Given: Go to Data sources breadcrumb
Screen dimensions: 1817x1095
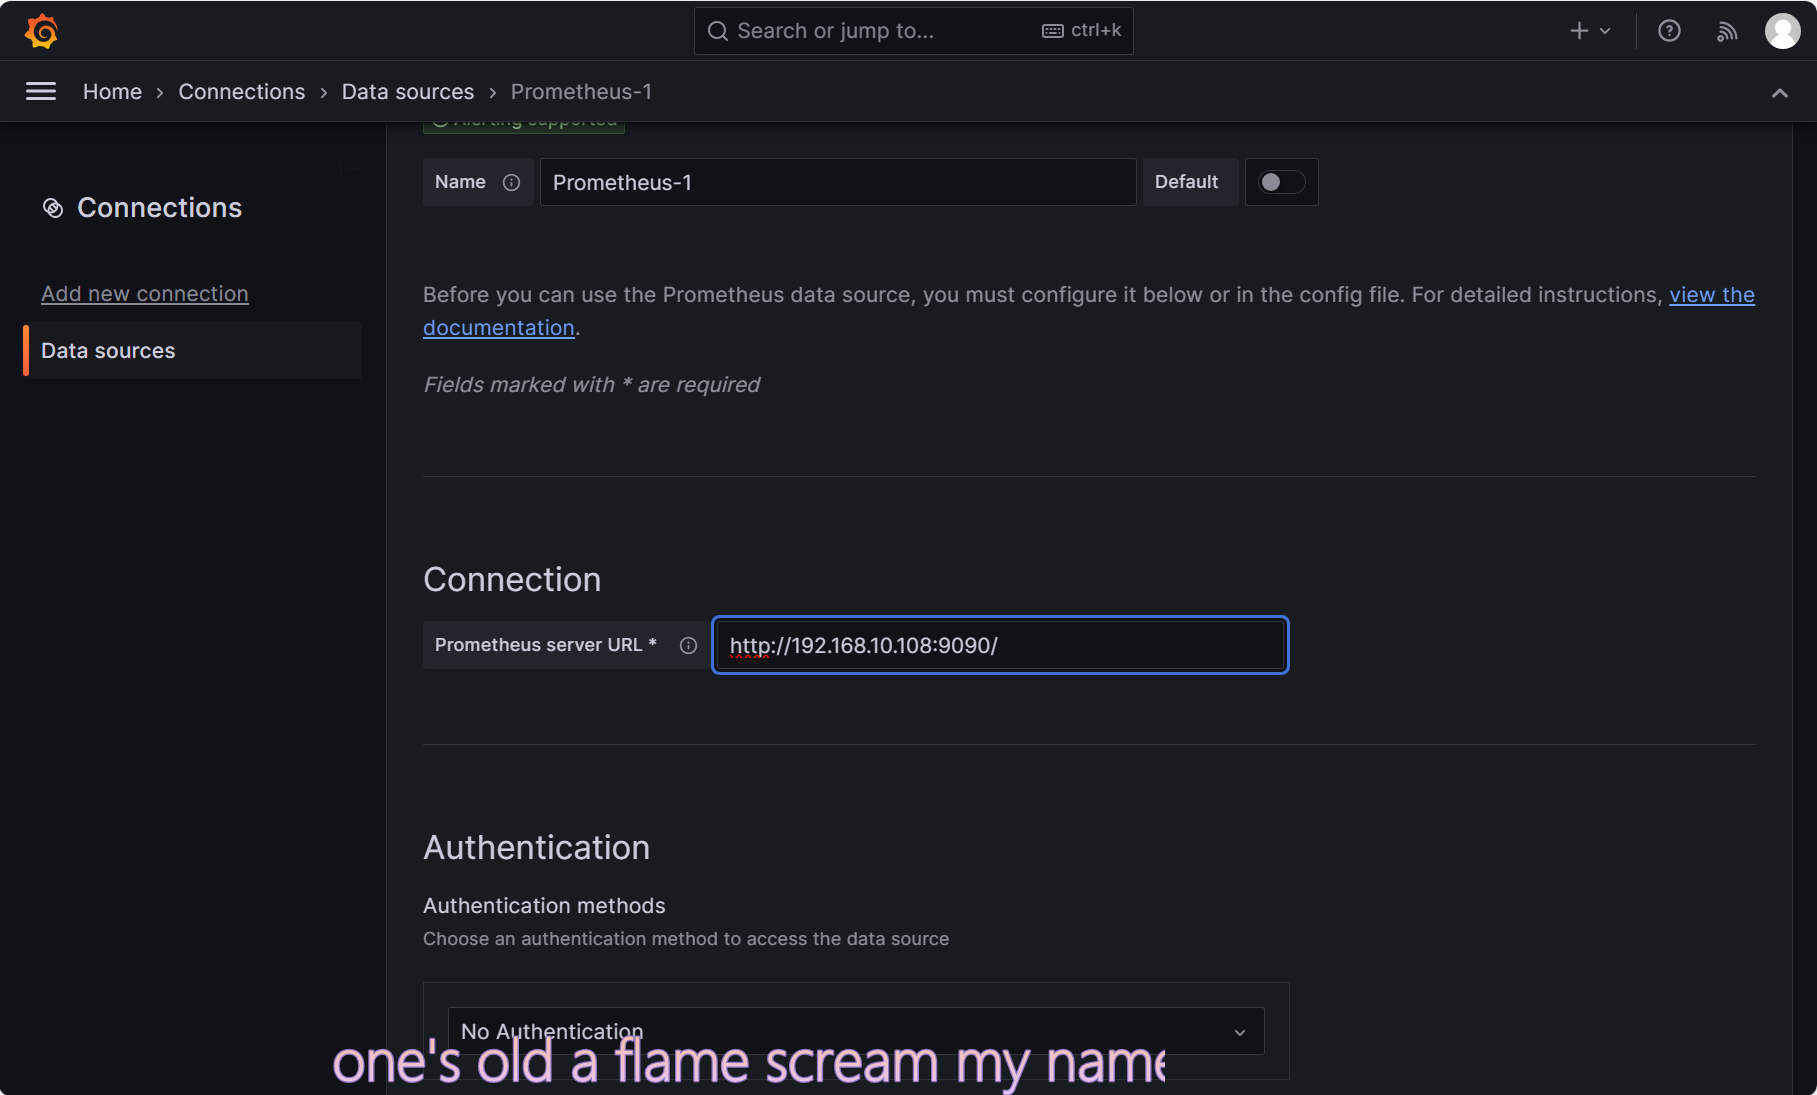Looking at the screenshot, I should tap(408, 91).
